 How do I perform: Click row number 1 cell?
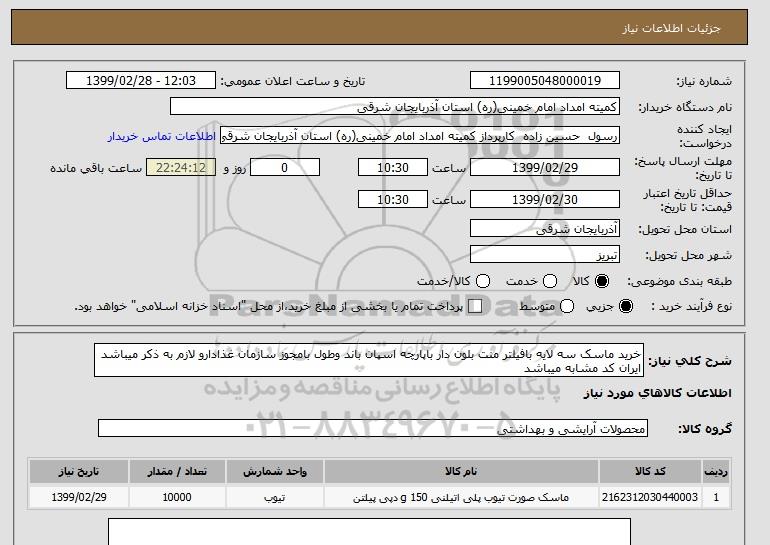[716, 497]
